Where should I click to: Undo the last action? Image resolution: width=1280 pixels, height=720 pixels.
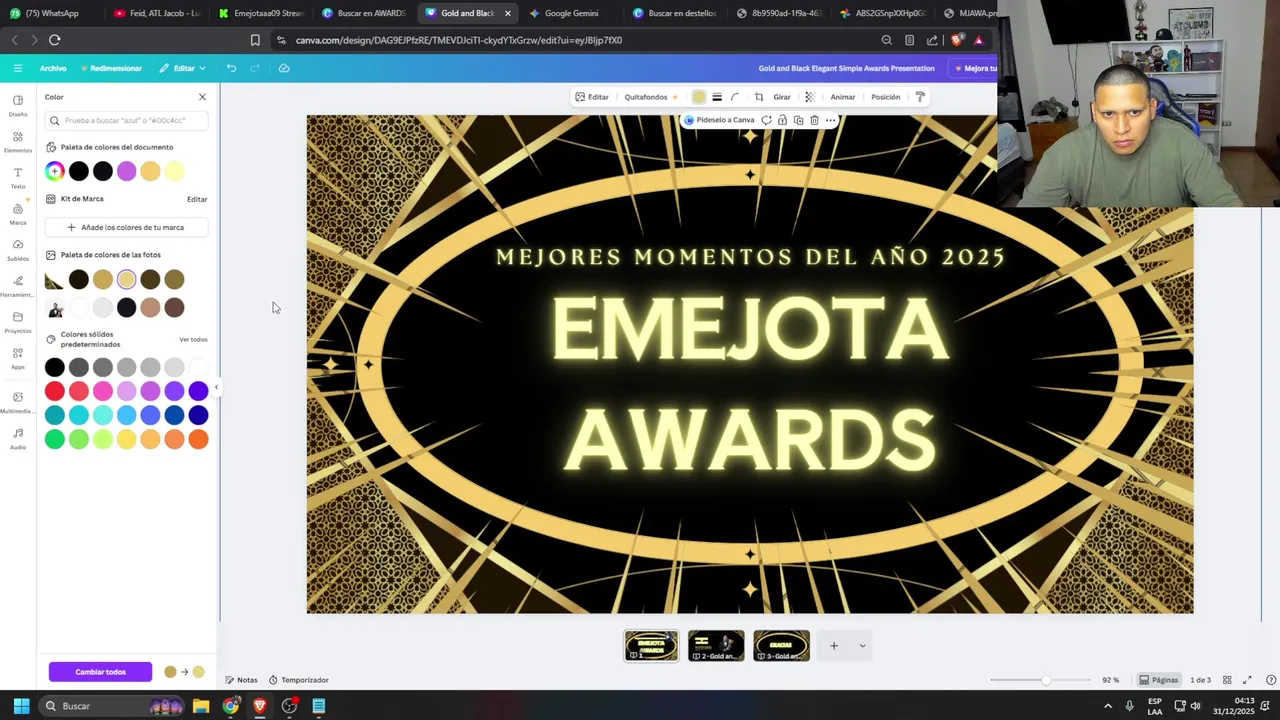pyautogui.click(x=231, y=68)
